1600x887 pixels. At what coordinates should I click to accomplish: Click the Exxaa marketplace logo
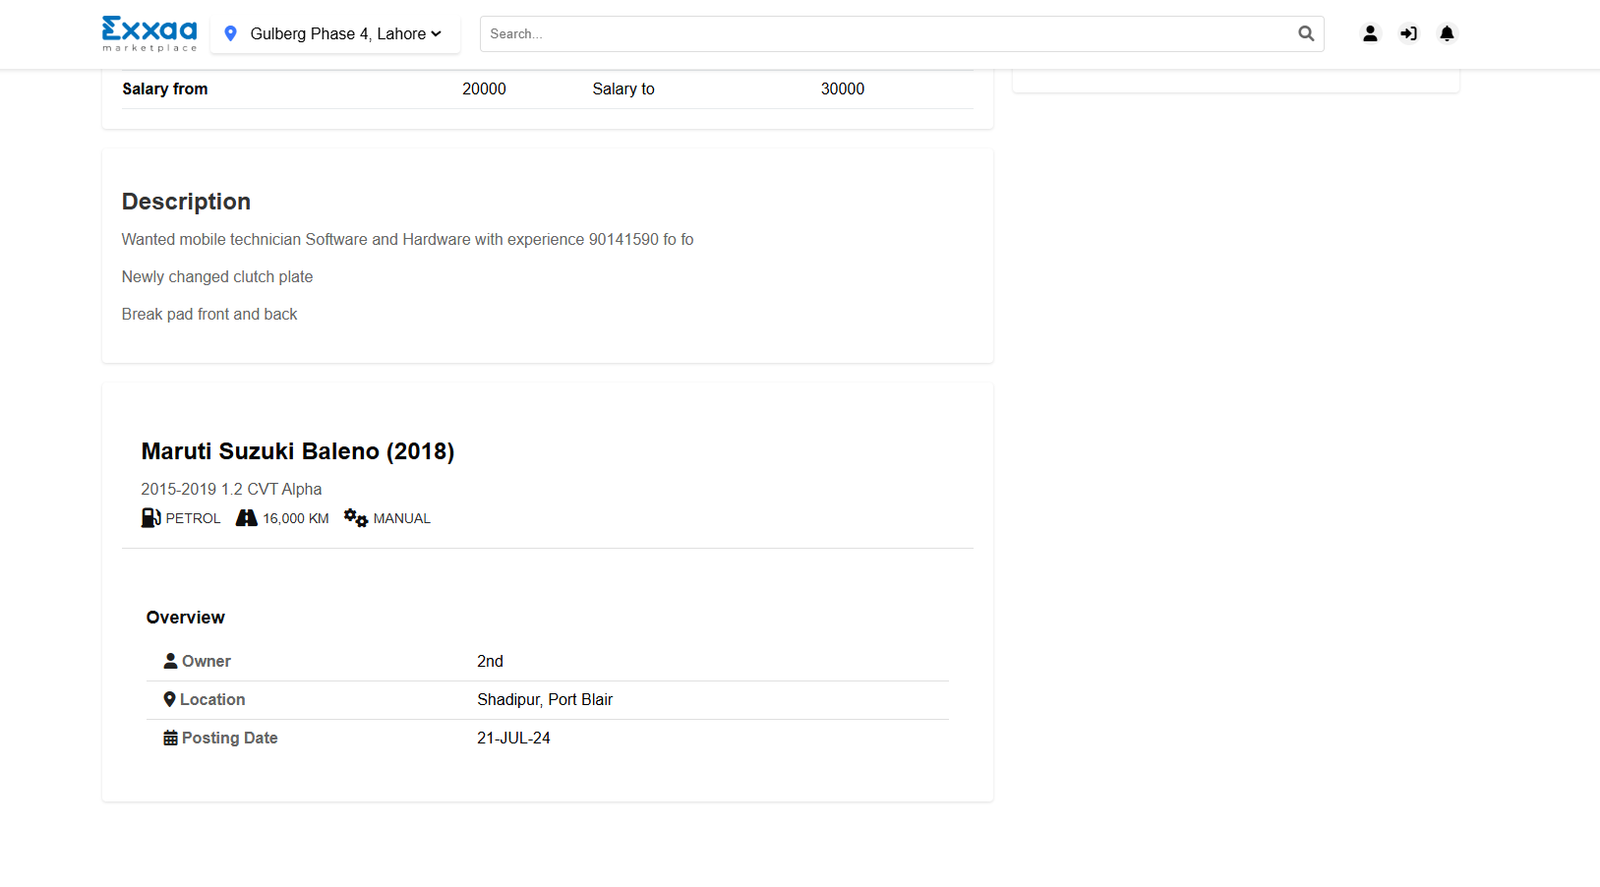(x=149, y=33)
